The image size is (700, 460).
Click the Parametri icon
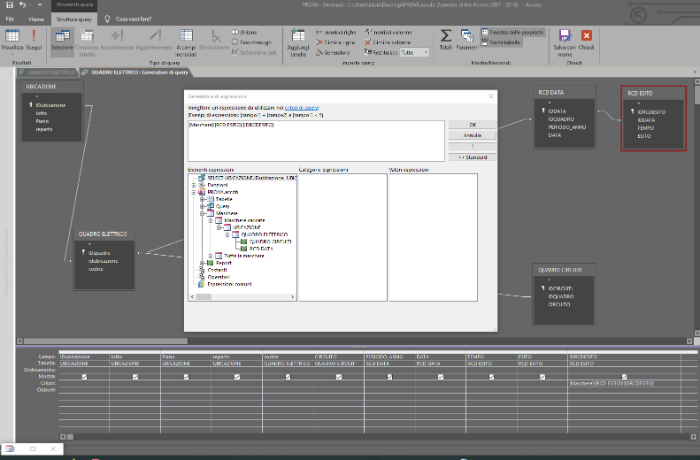point(467,40)
